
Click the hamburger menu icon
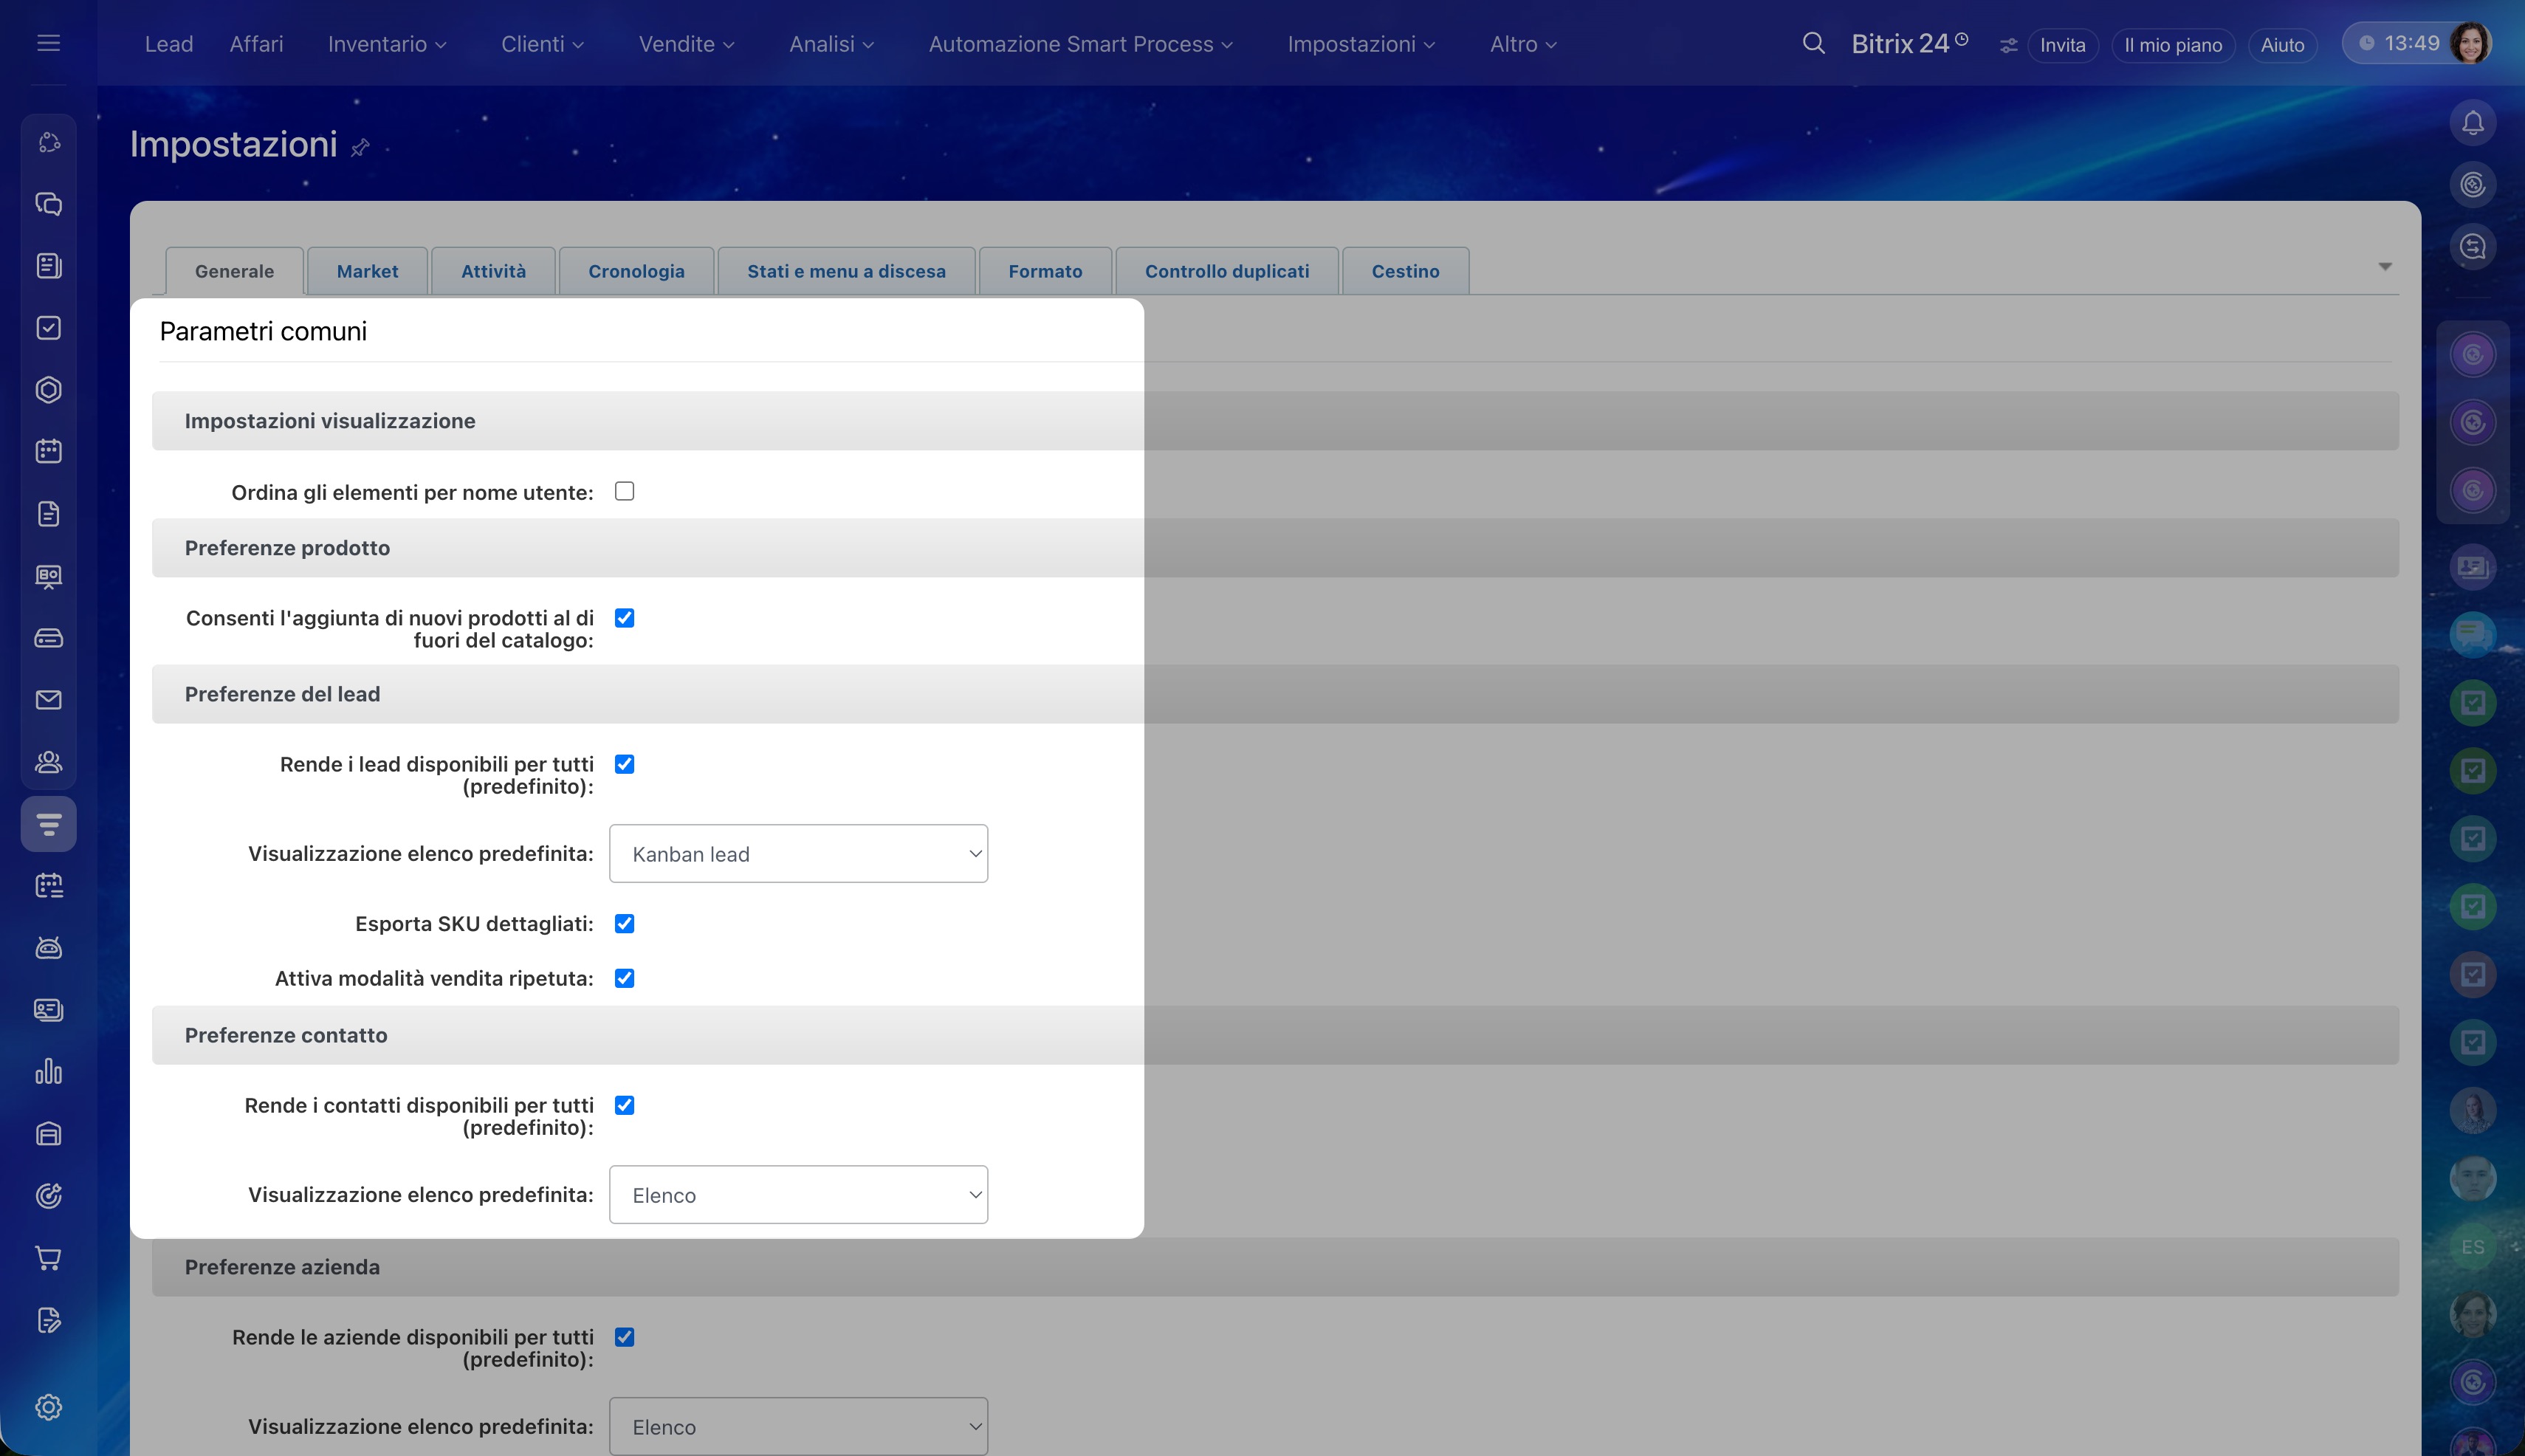48,43
